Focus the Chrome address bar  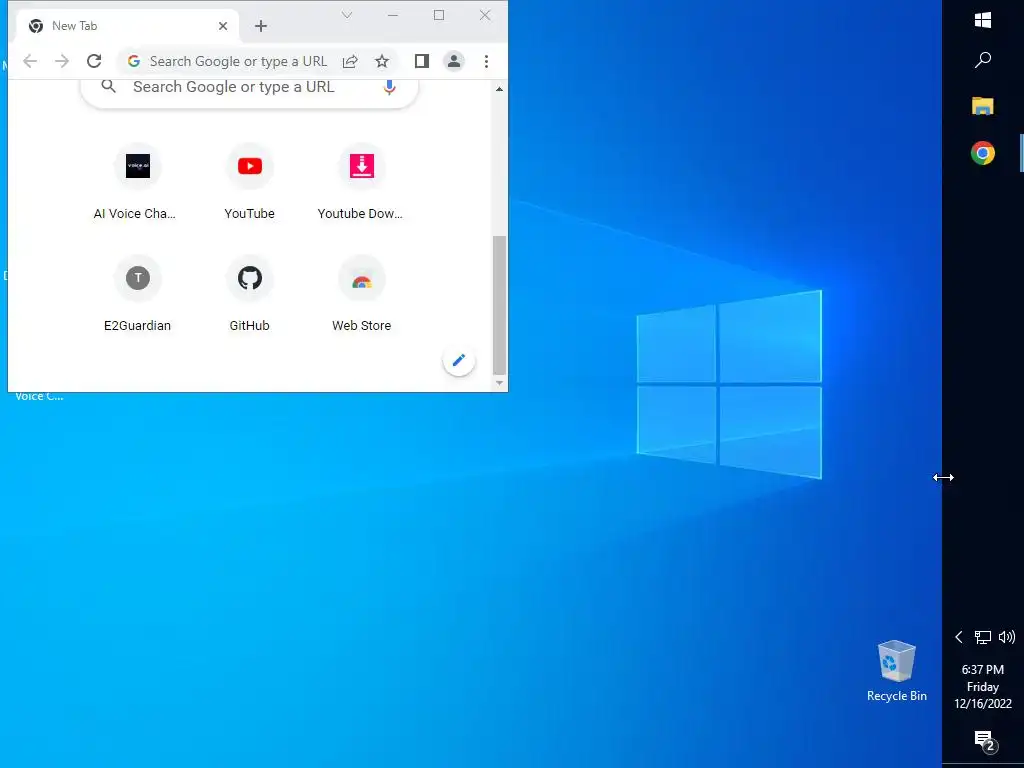(x=238, y=61)
